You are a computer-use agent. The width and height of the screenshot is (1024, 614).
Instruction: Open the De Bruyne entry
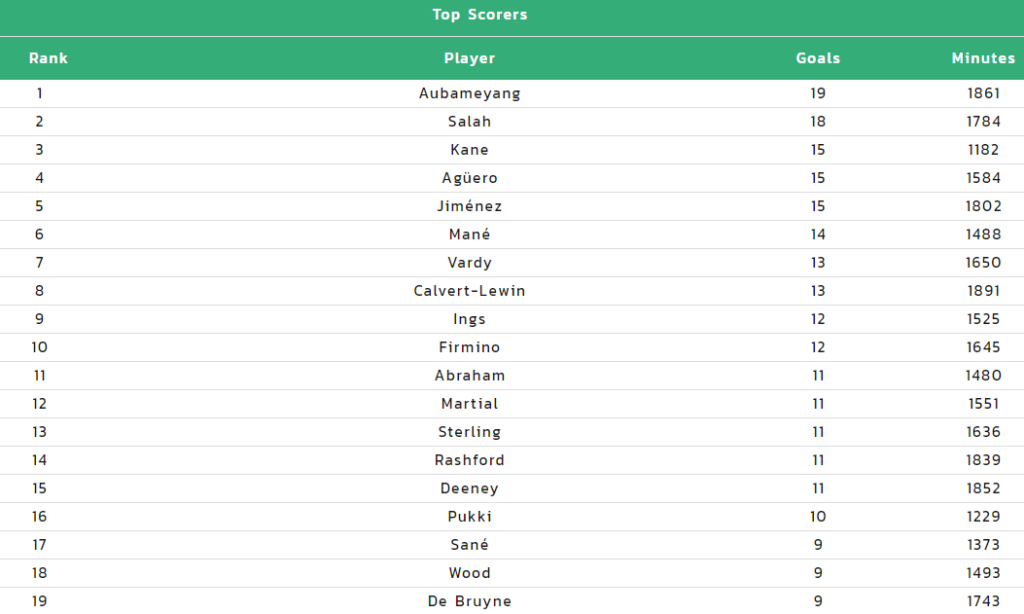coord(470,601)
